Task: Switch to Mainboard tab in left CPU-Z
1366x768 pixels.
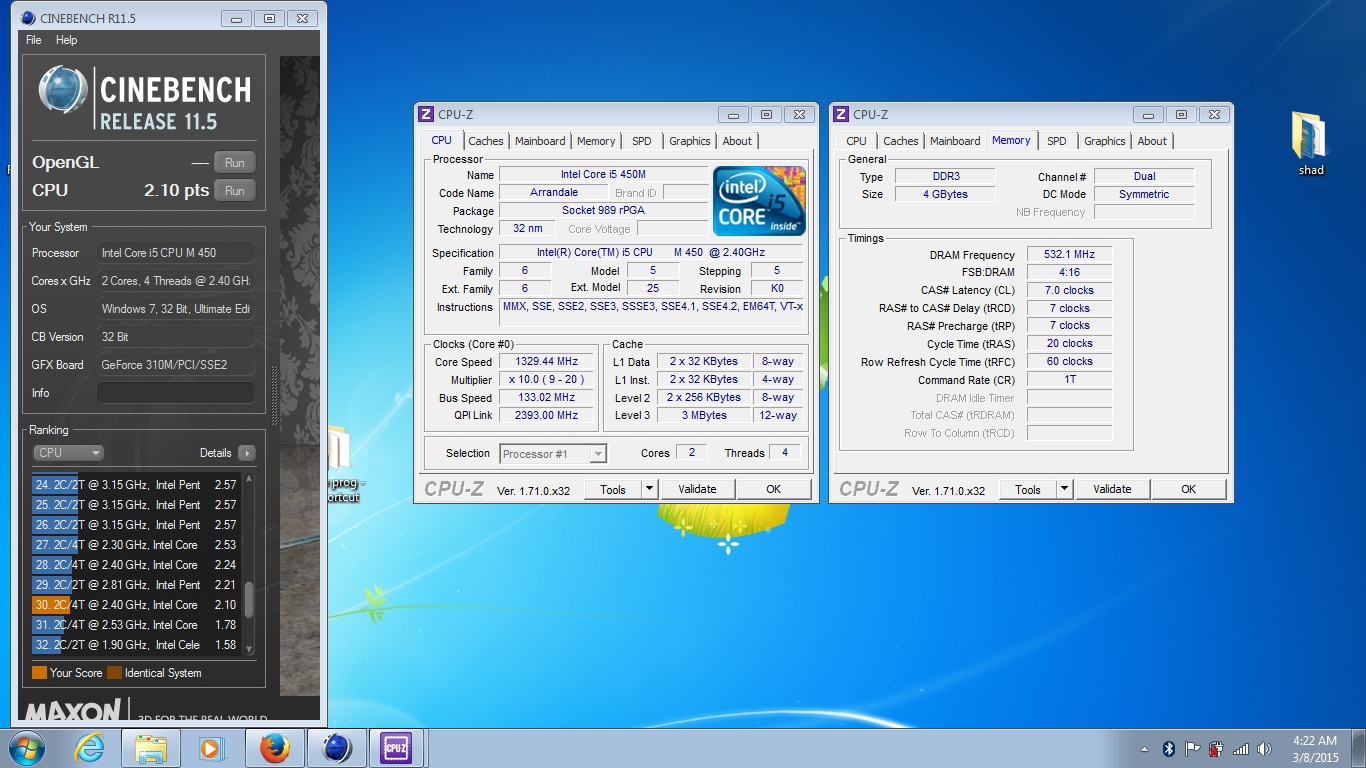Action: [540, 141]
